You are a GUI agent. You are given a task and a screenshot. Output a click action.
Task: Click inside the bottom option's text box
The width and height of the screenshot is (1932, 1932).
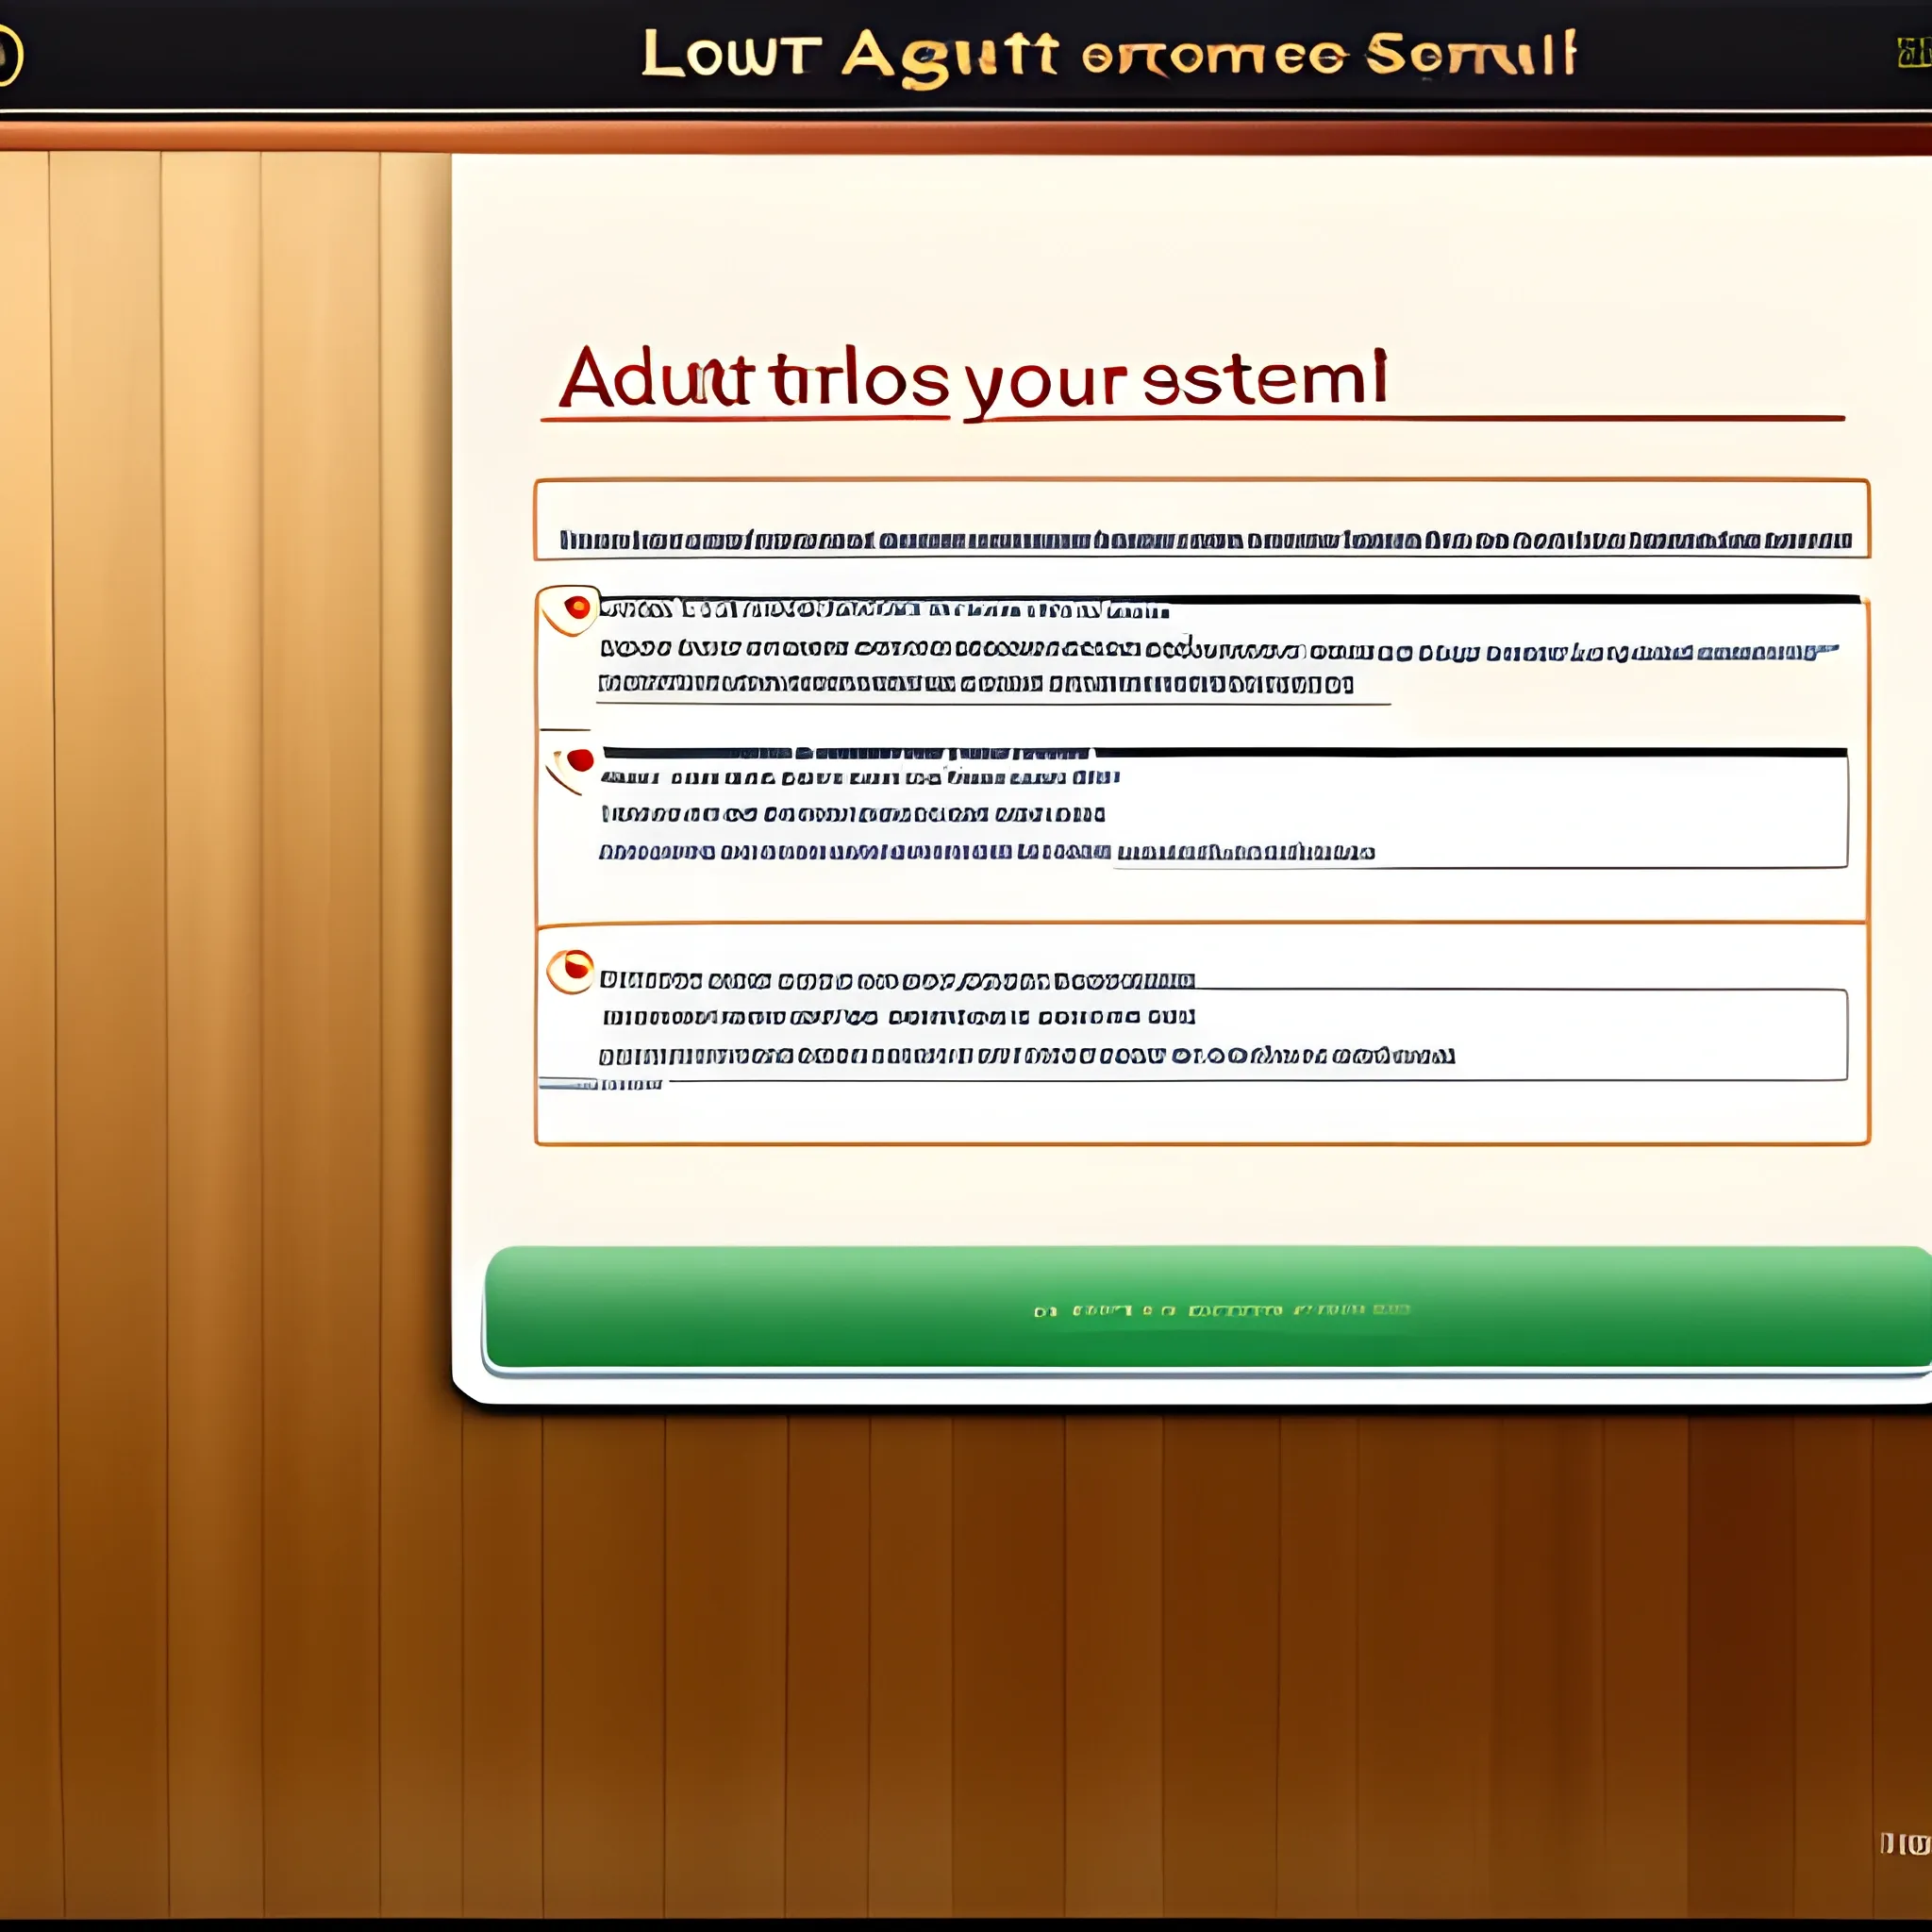coord(1224,1034)
